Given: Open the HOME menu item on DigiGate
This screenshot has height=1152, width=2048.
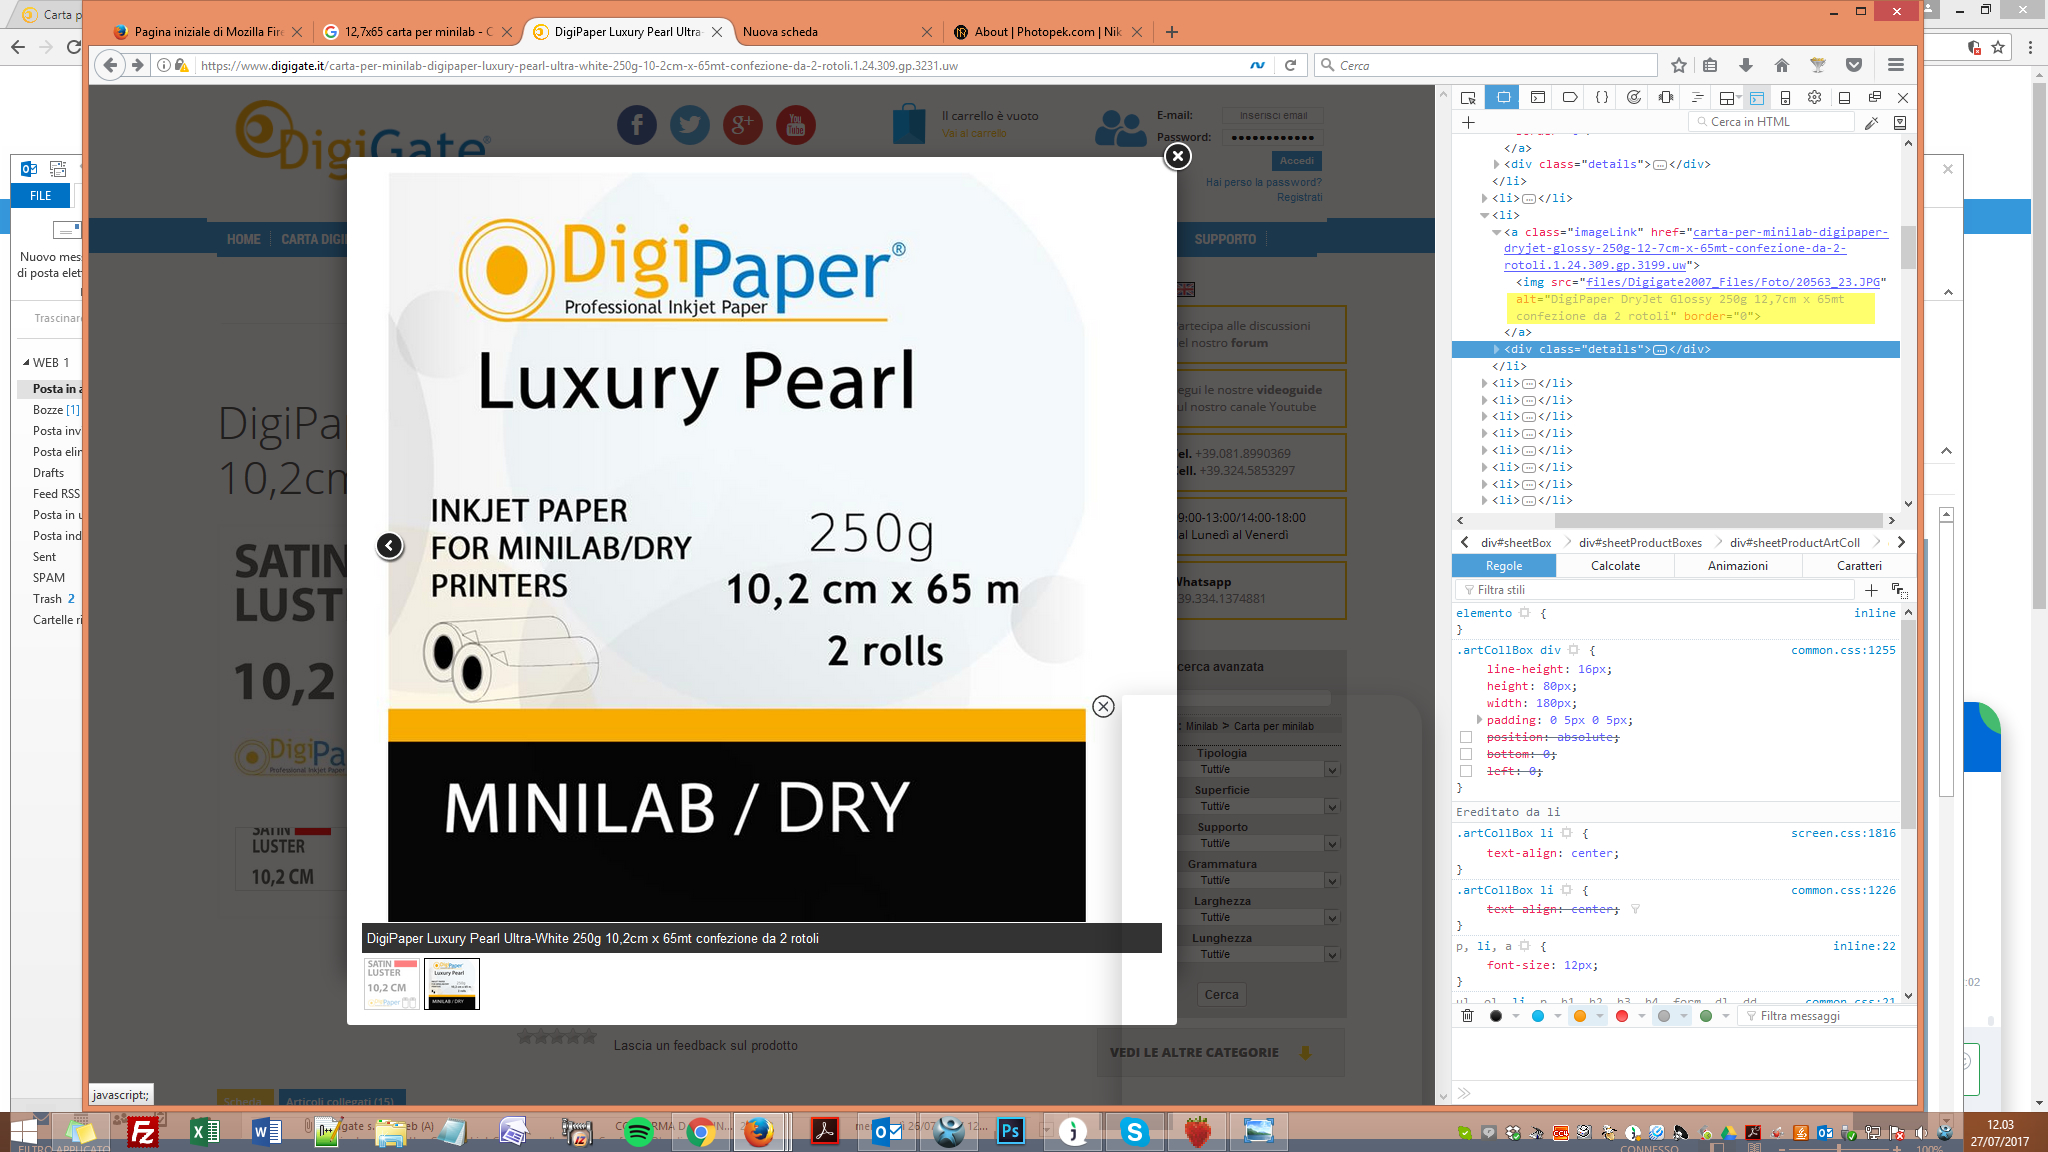Looking at the screenshot, I should click(243, 239).
